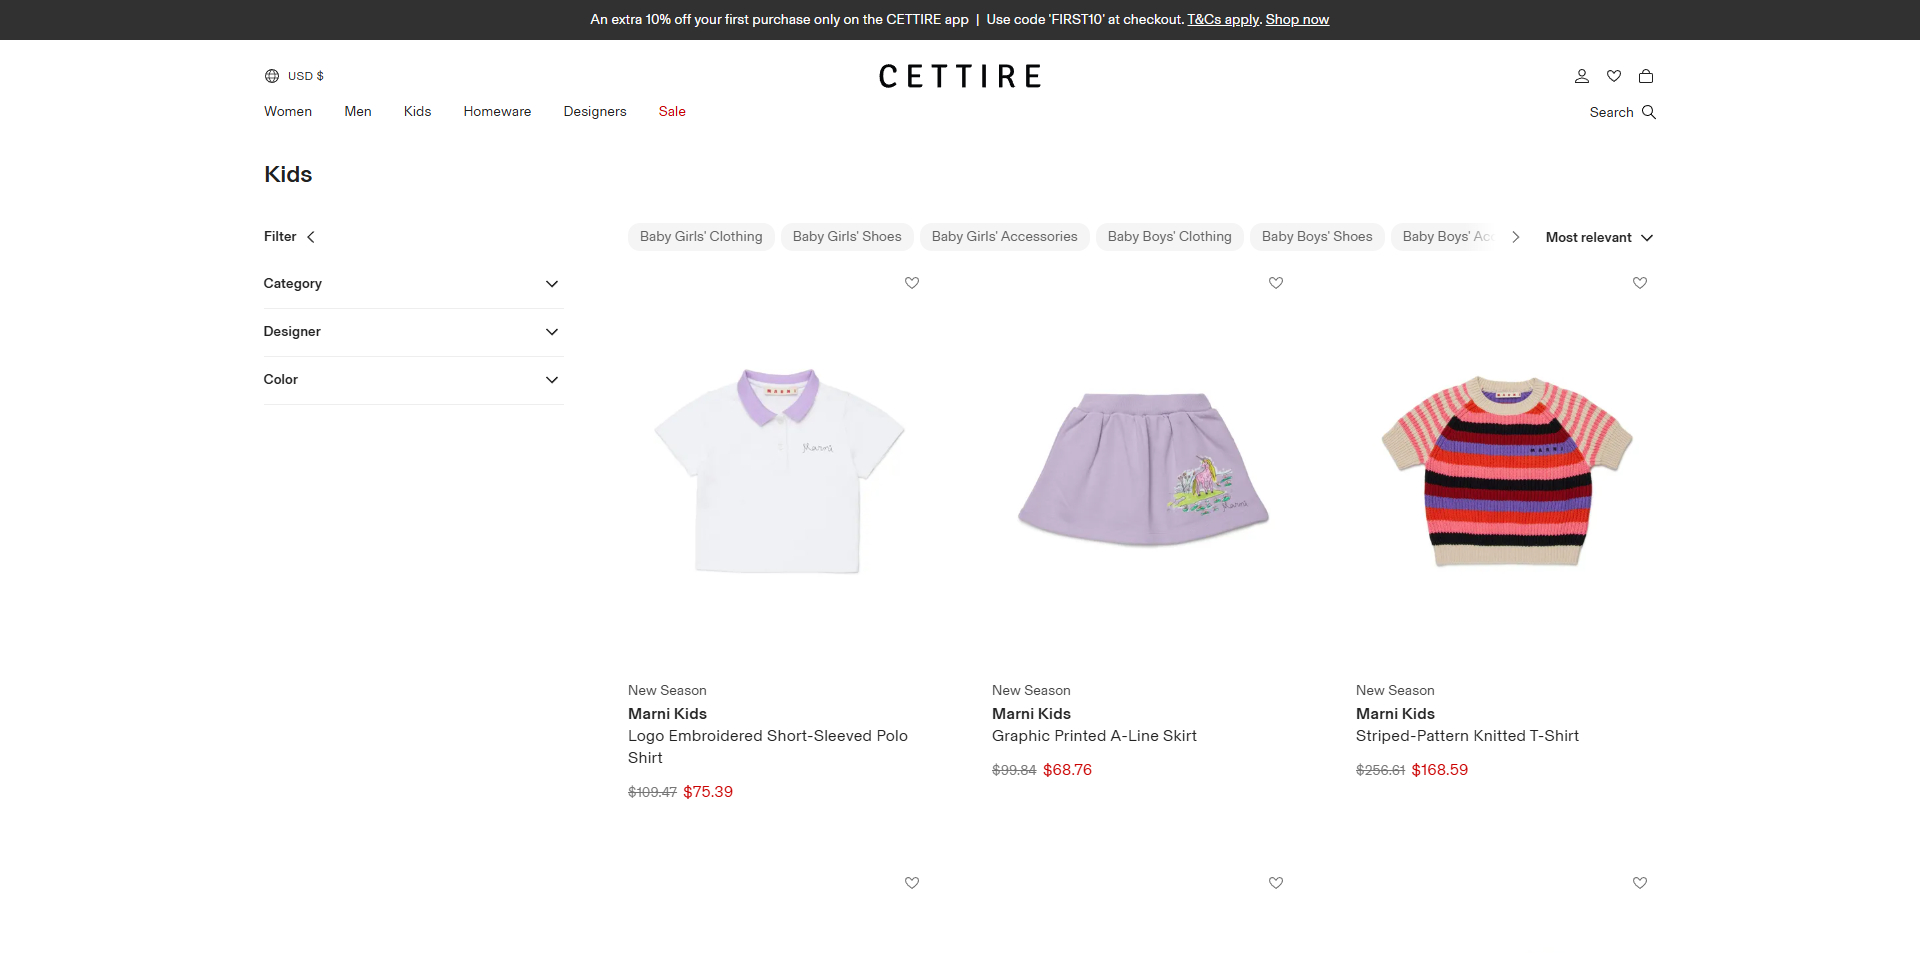Open the Graphic Printed A-Line Skirt product image
The height and width of the screenshot is (953, 1920).
tap(1143, 472)
